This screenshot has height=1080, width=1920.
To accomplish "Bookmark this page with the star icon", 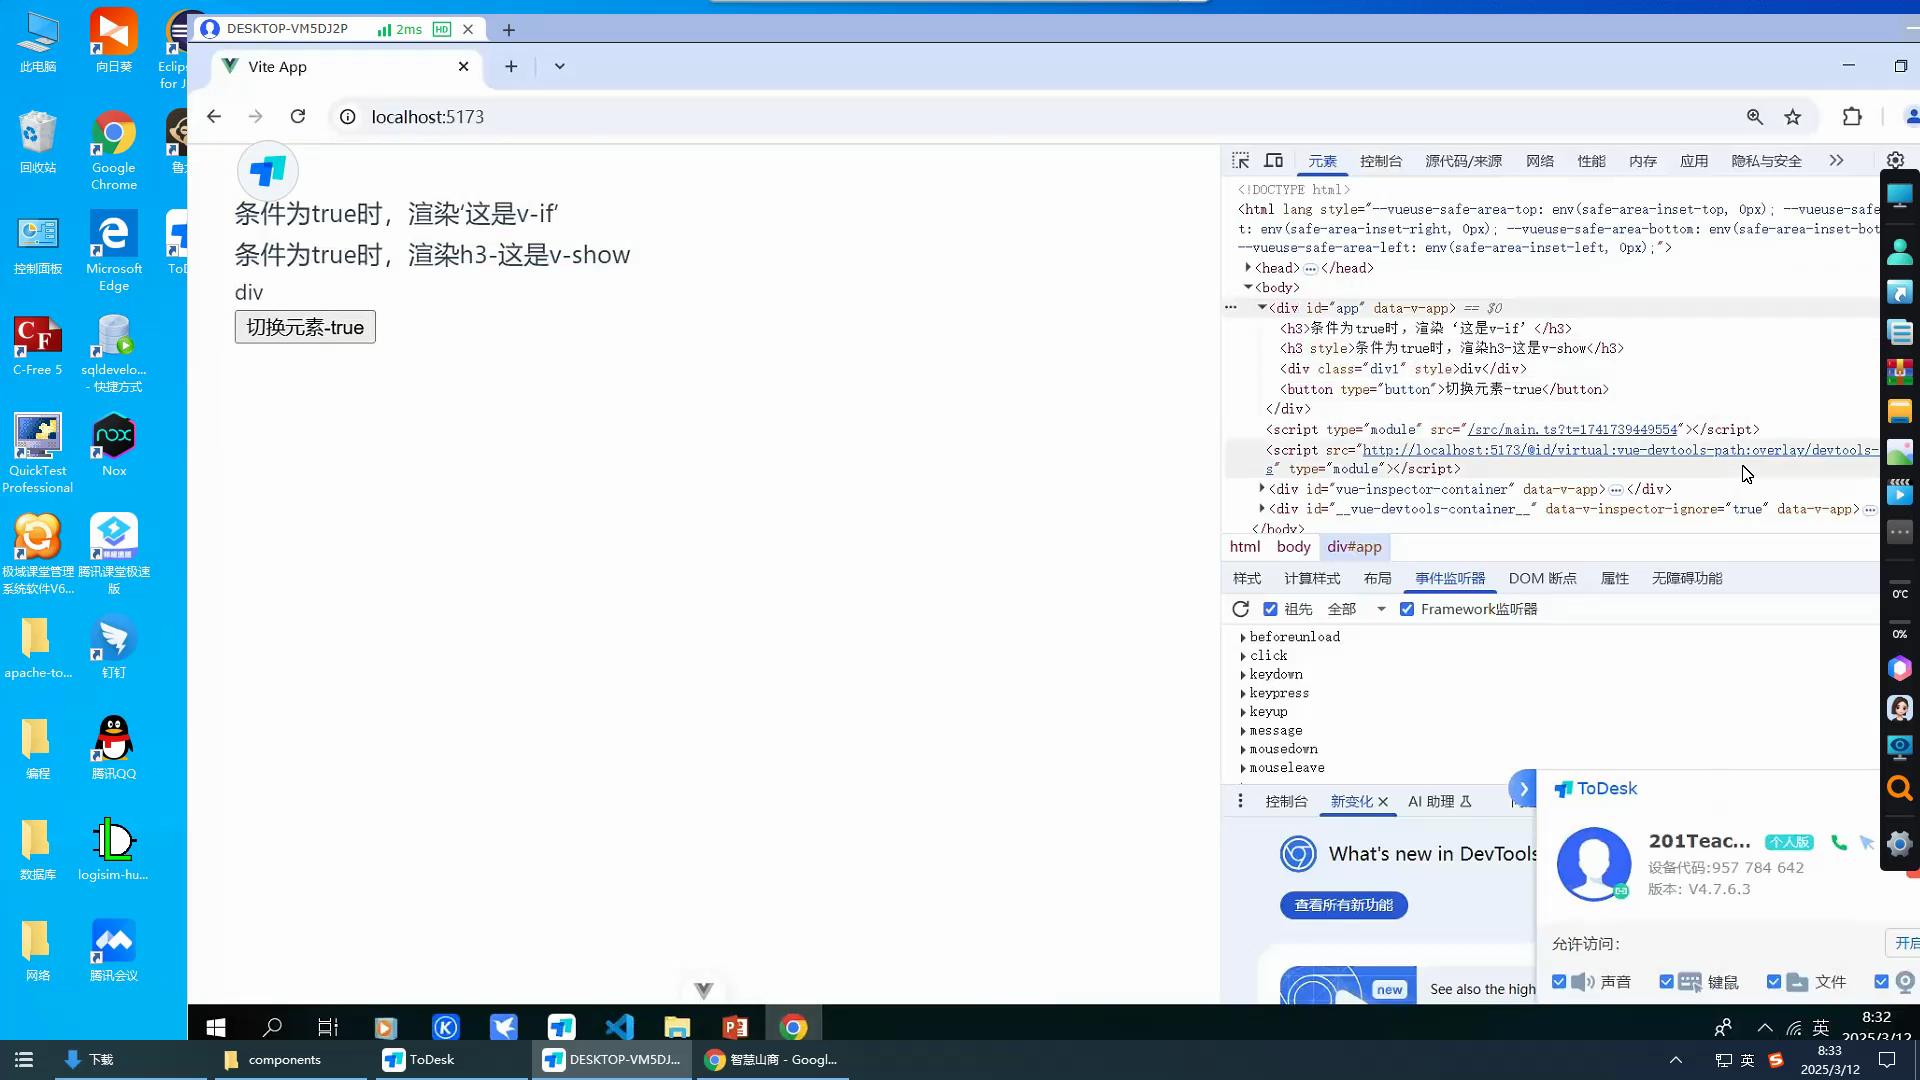I will tap(1793, 117).
